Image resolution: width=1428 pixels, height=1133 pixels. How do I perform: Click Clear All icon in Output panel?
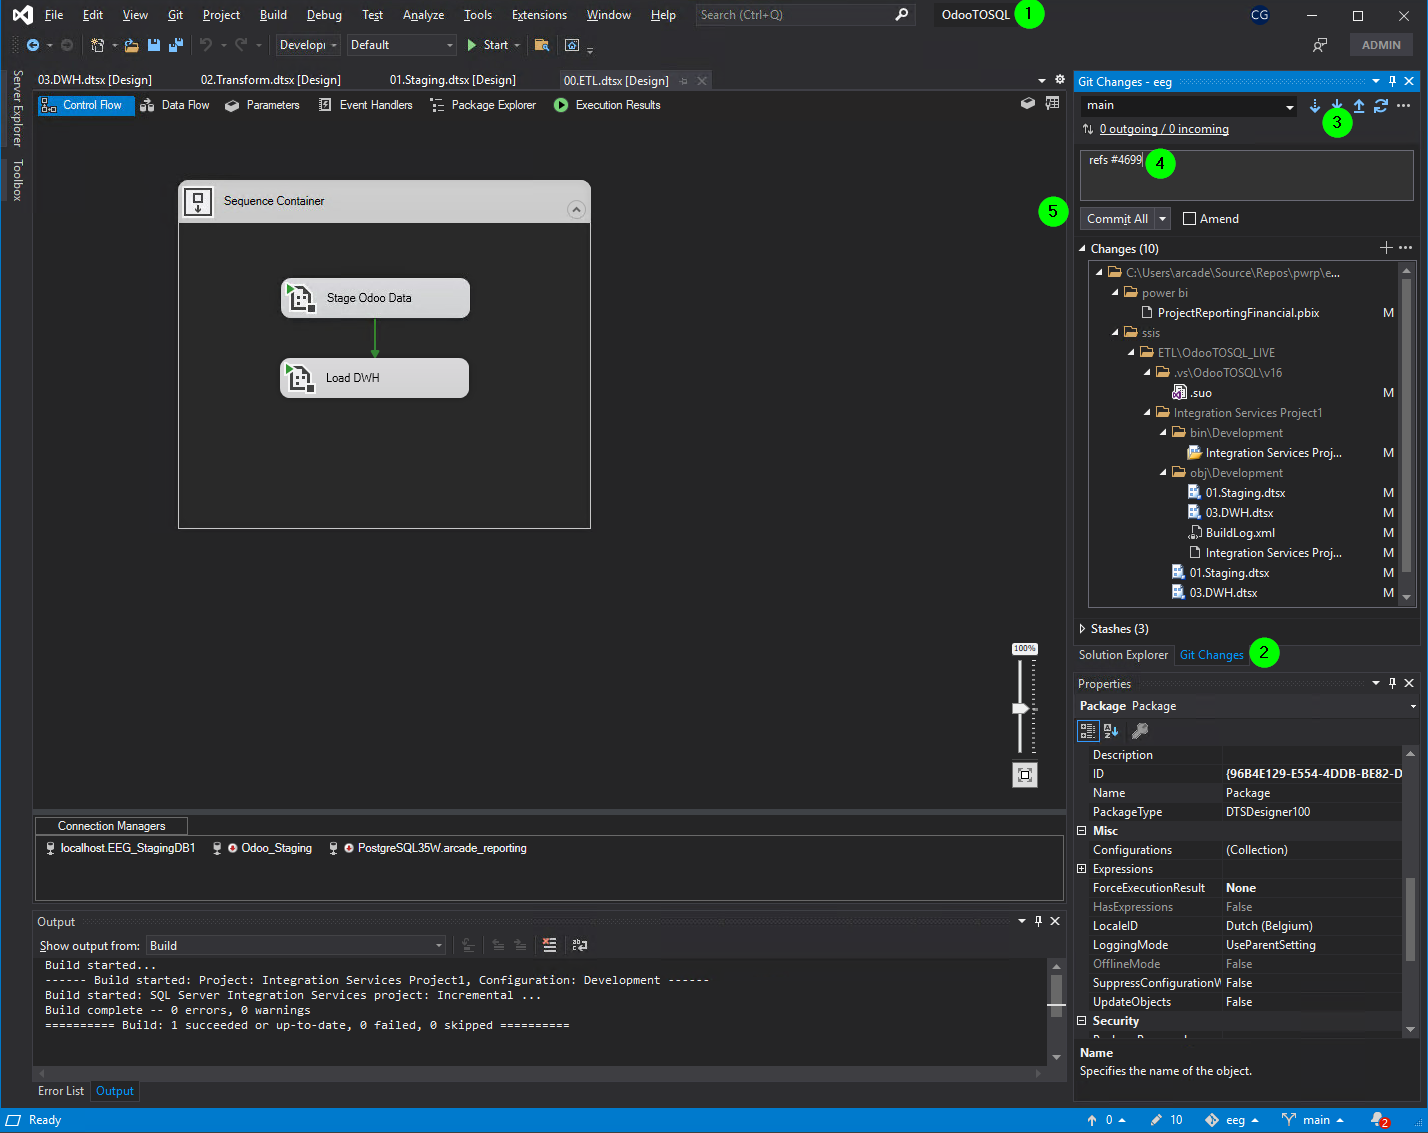(550, 945)
